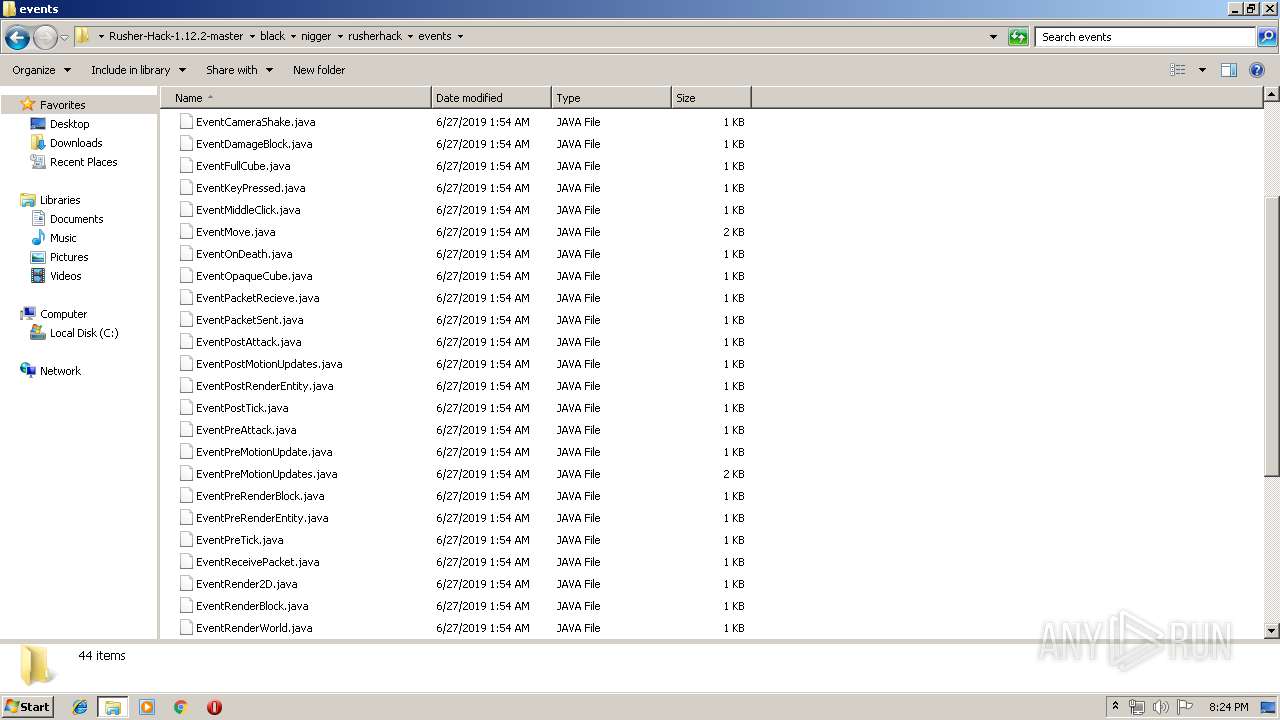The width and height of the screenshot is (1280, 720).
Task: Sort by the Type column header
Action: pos(611,98)
